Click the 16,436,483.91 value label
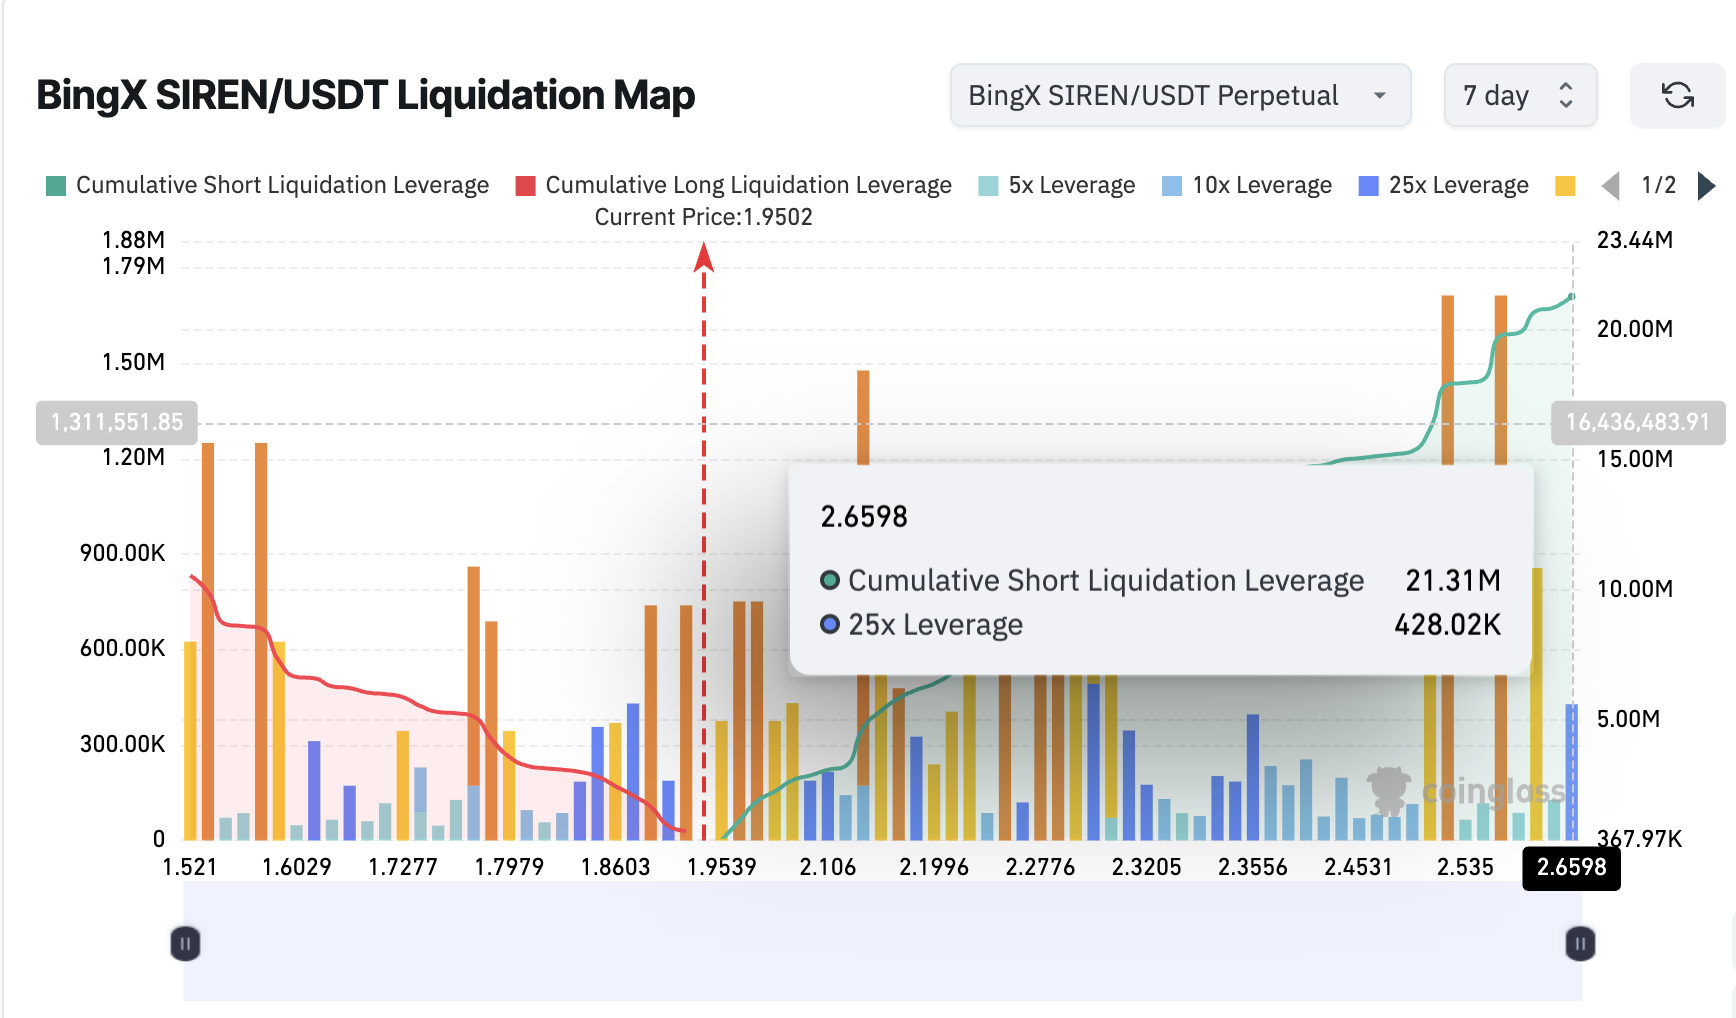The width and height of the screenshot is (1736, 1018). click(1638, 422)
